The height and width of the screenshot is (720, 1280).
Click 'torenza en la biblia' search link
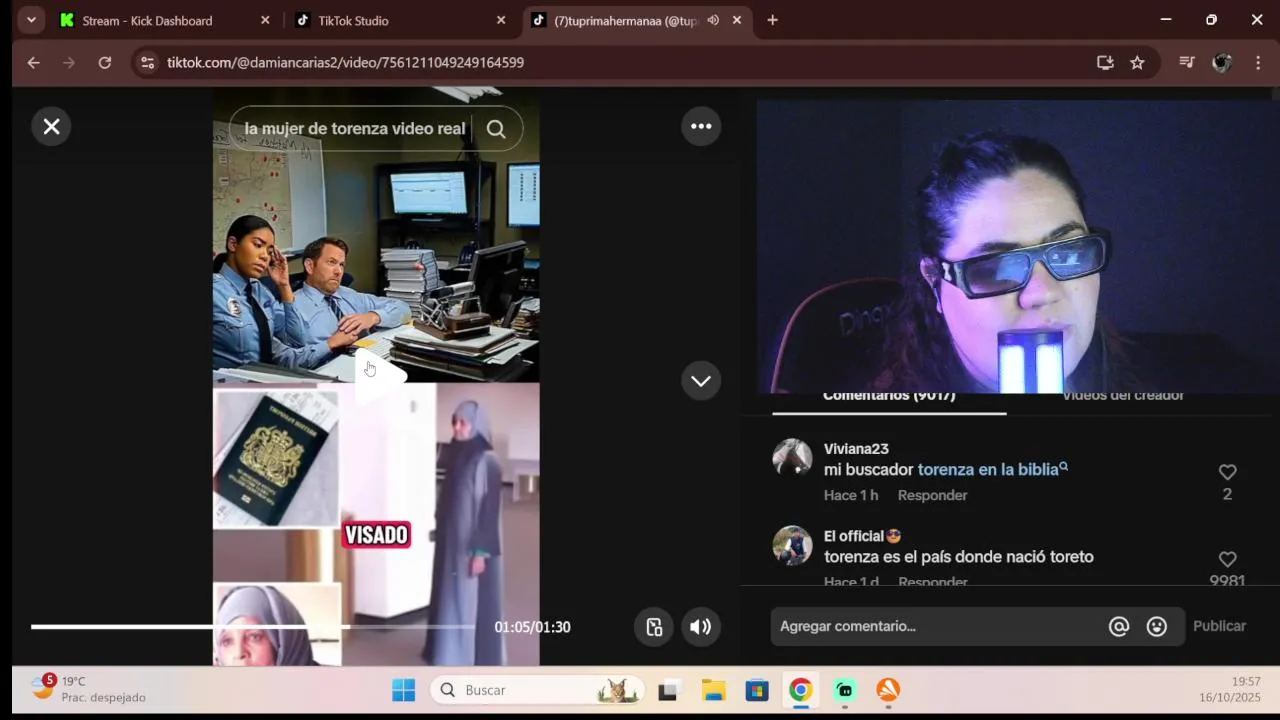pyautogui.click(x=992, y=469)
